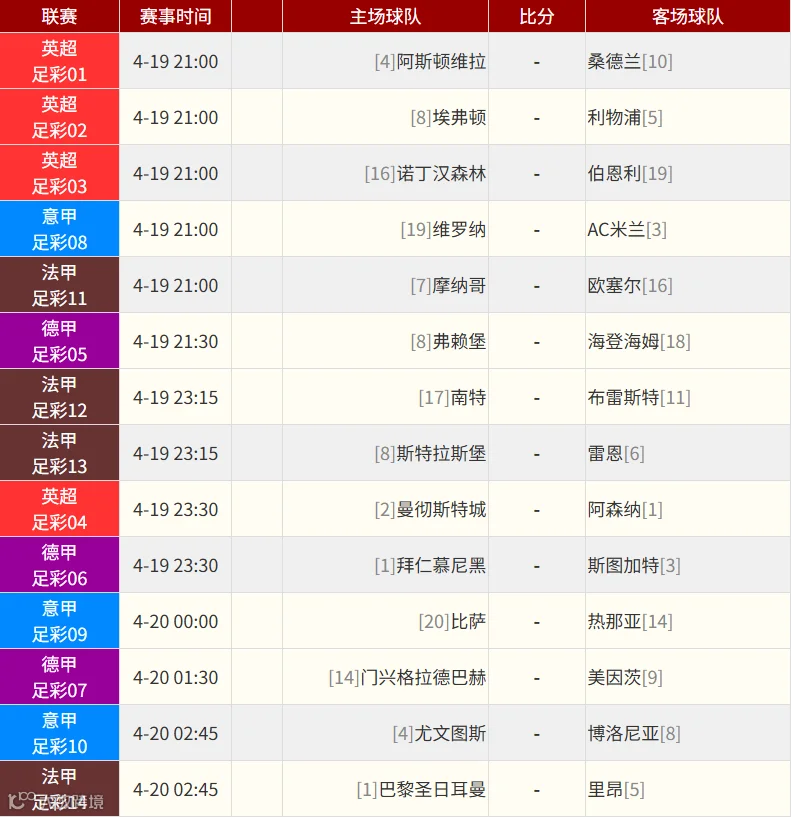
Task: Select the 法甲 足彩13 league cell
Action: [x=59, y=453]
